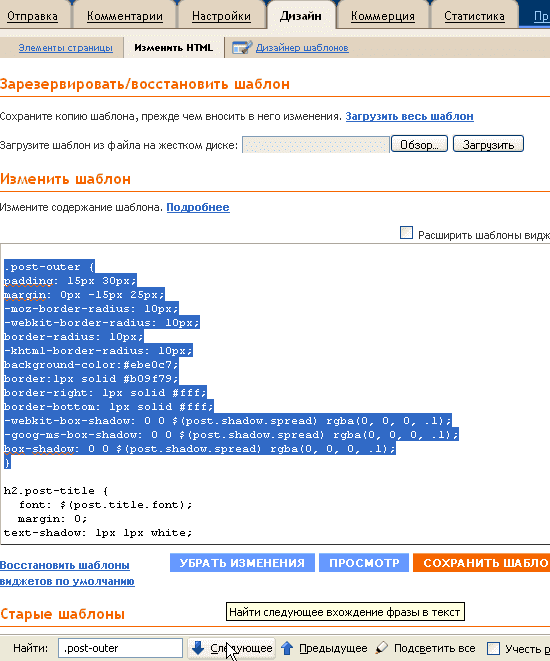Click the text-shadow line in code
The image size is (550, 661).
[98, 533]
